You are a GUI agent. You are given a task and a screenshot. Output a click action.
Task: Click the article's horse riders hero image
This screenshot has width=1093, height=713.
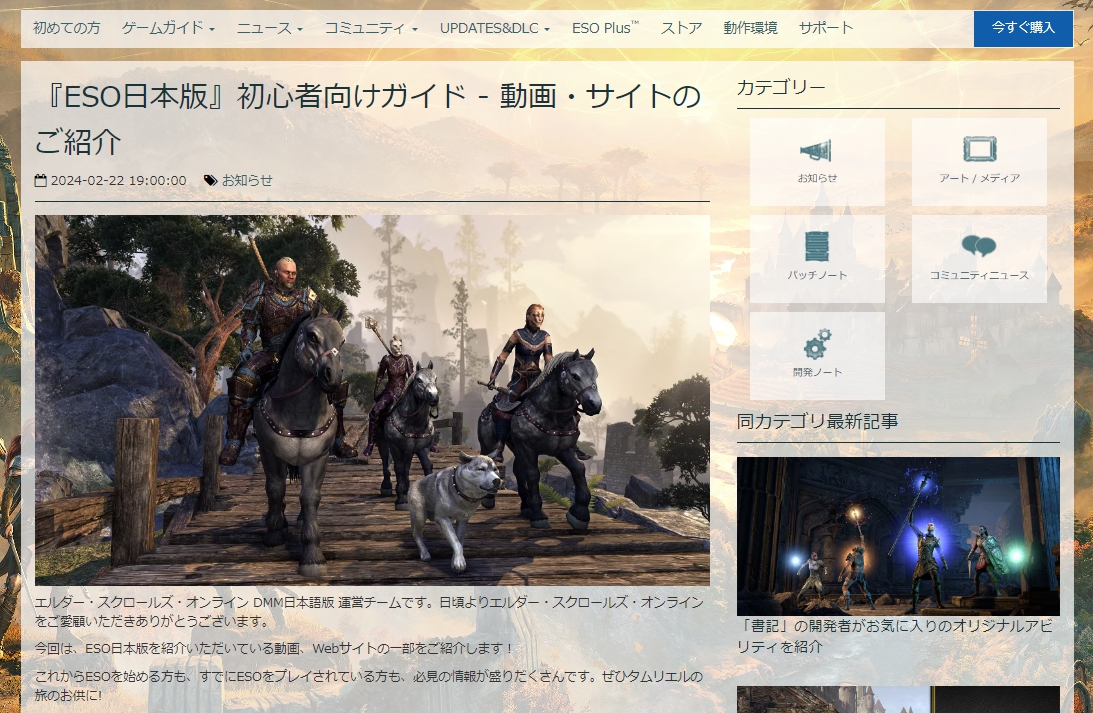click(372, 400)
